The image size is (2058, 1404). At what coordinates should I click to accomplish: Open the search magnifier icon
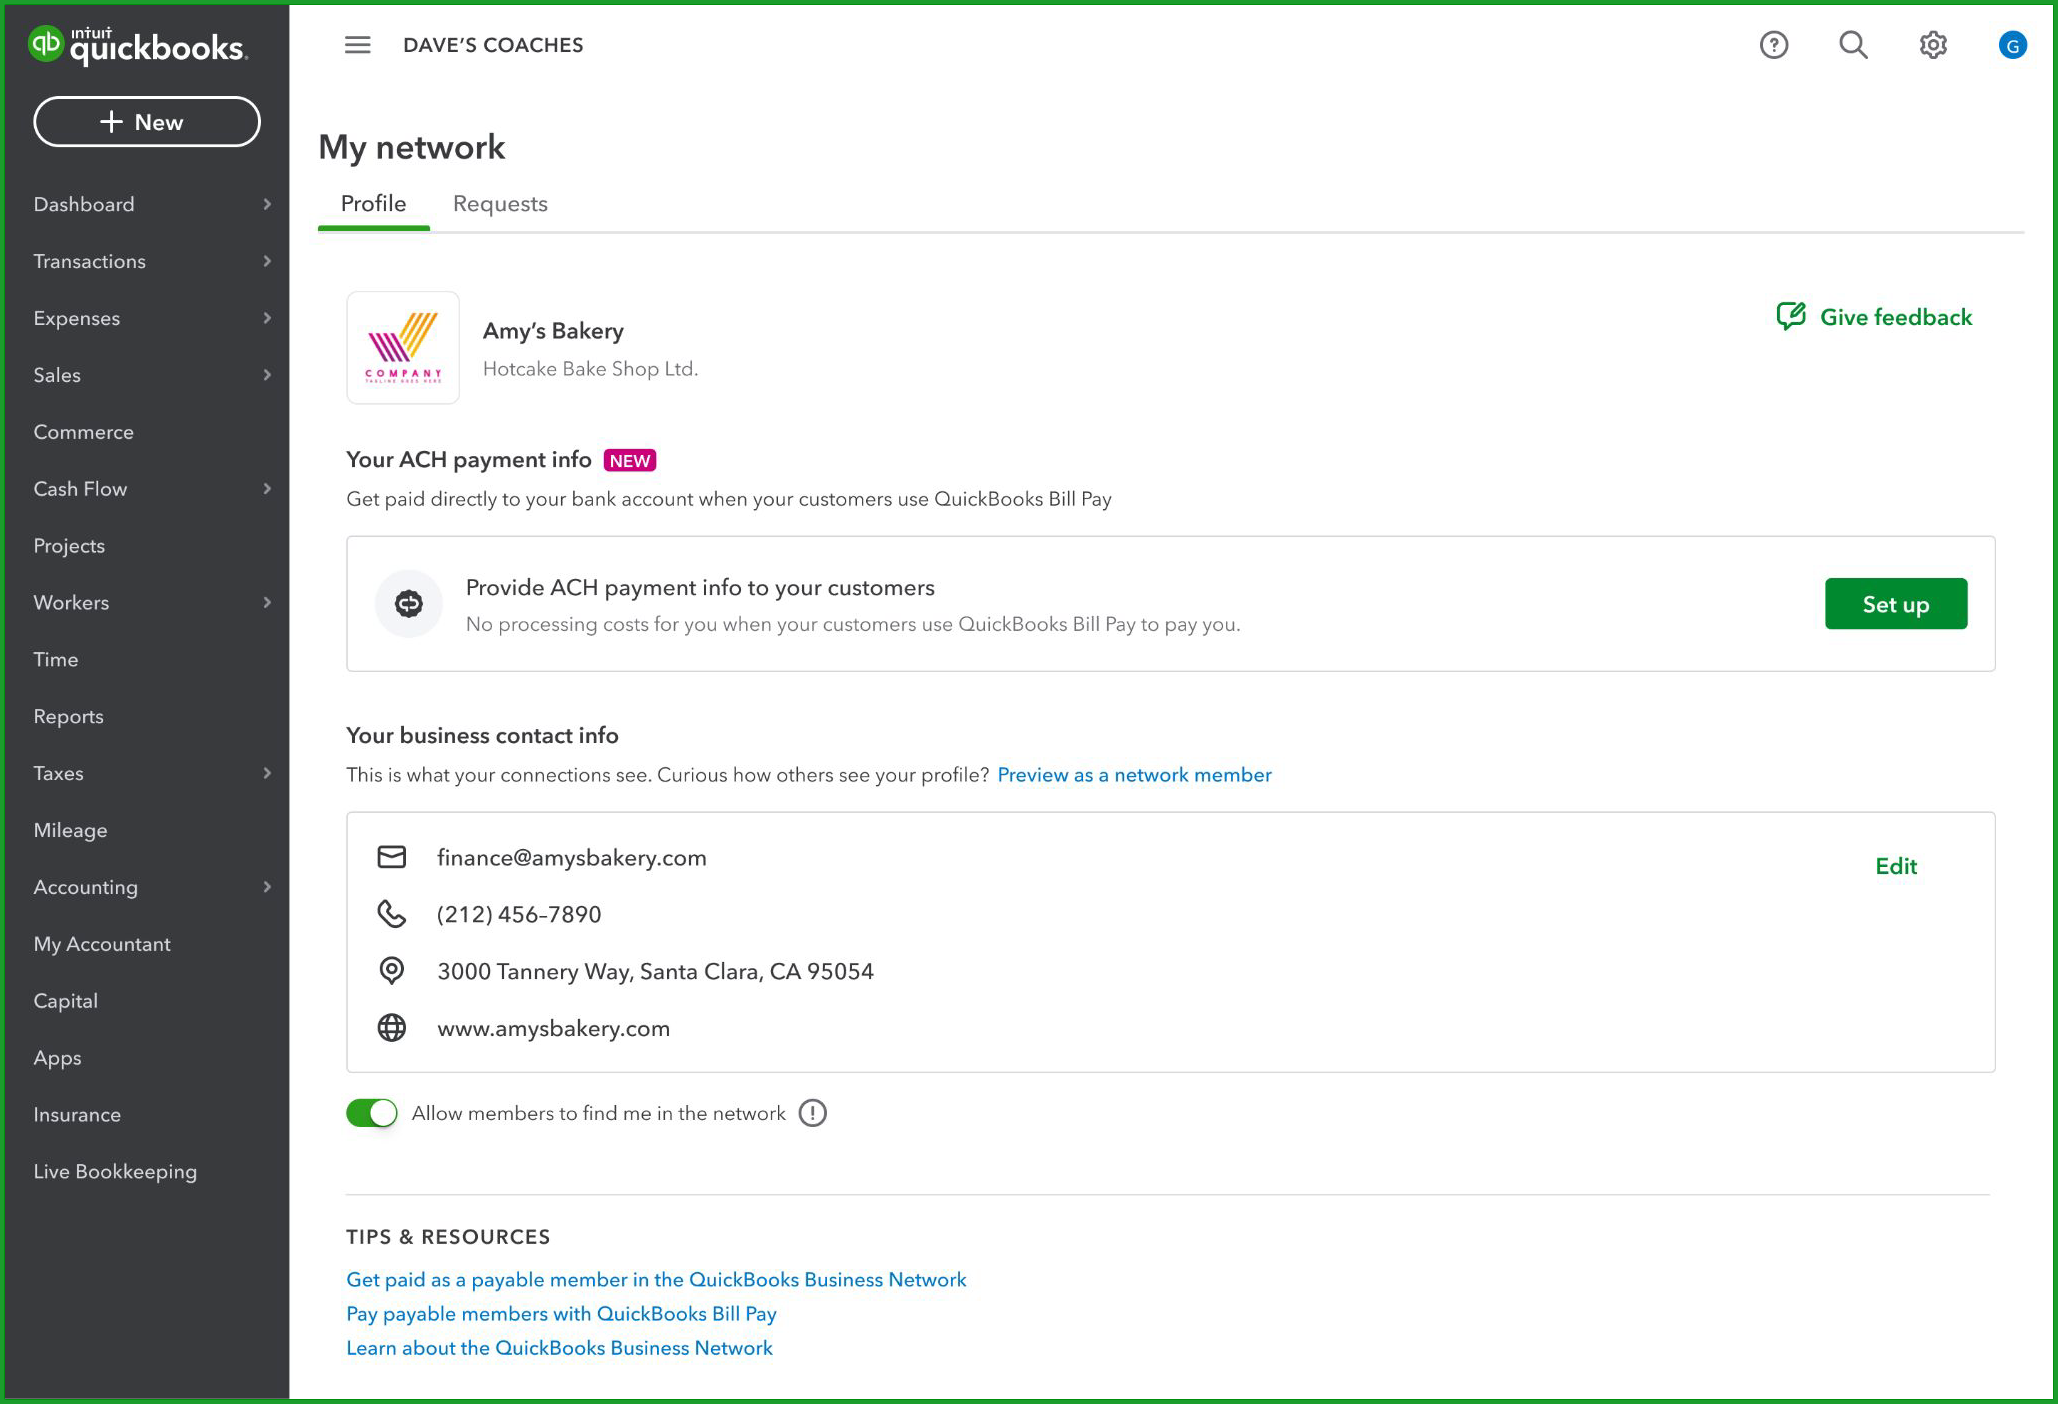coord(1853,45)
